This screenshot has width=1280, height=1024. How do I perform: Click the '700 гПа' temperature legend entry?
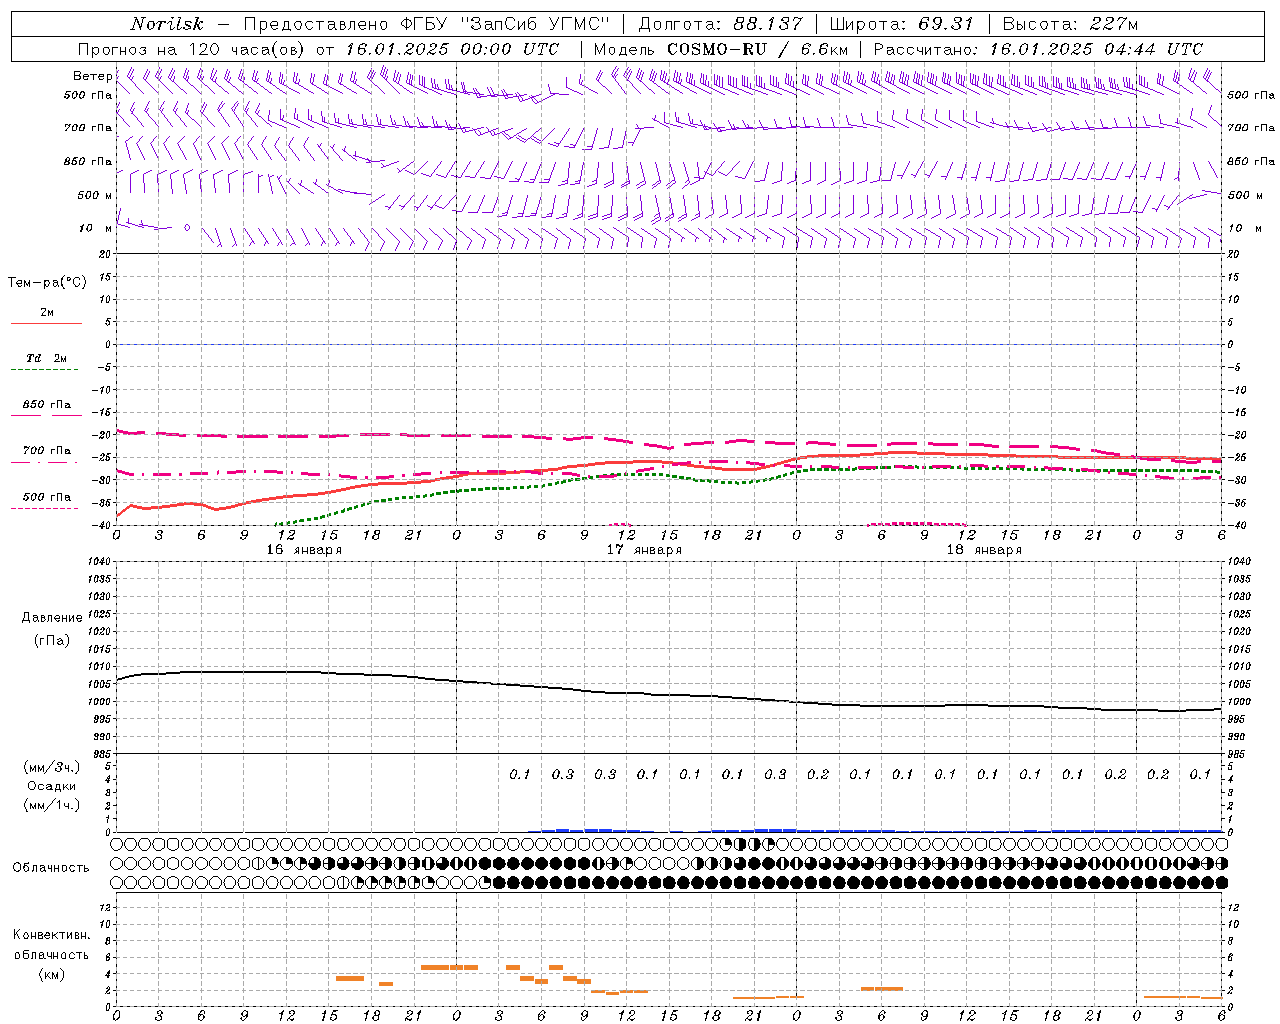tap(47, 451)
